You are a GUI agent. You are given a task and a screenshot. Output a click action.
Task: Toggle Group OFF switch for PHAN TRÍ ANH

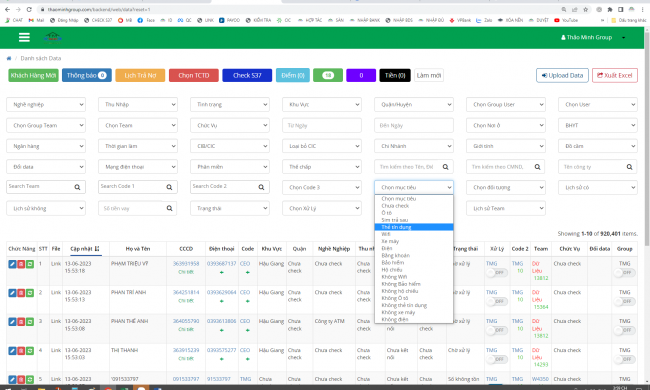[x=624, y=301]
